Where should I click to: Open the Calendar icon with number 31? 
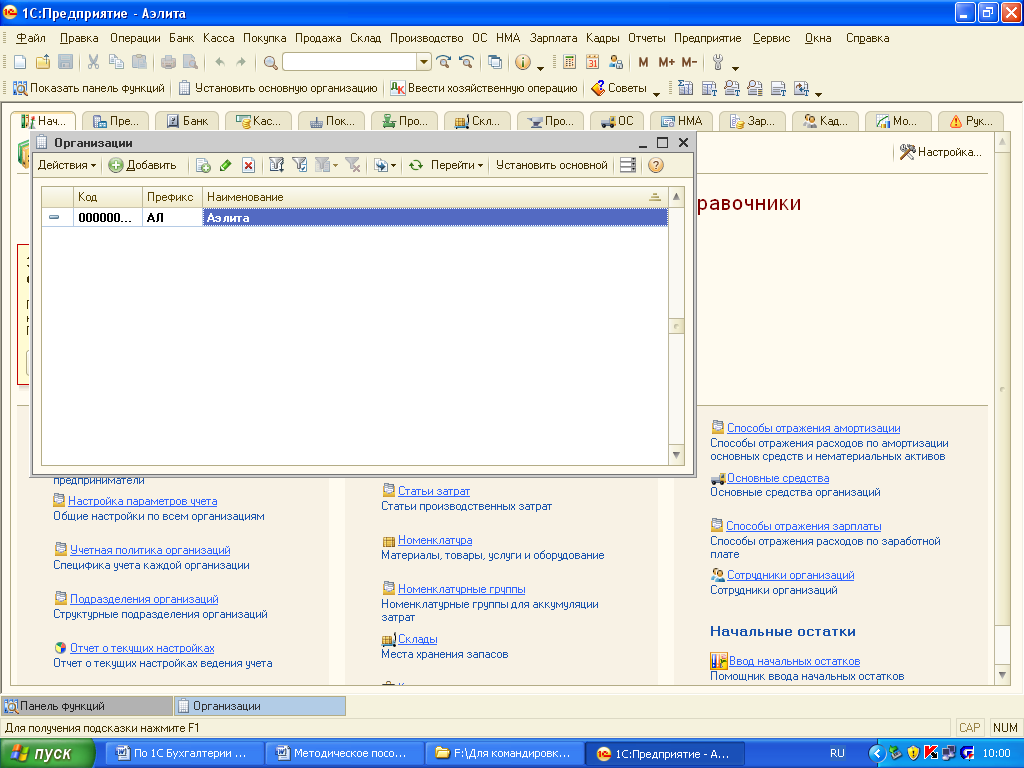(x=592, y=62)
